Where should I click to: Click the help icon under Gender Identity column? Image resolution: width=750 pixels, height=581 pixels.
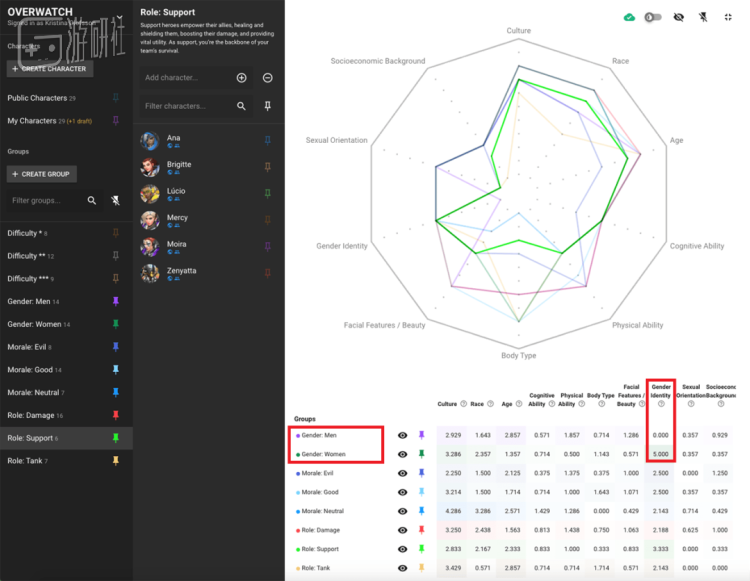[661, 404]
